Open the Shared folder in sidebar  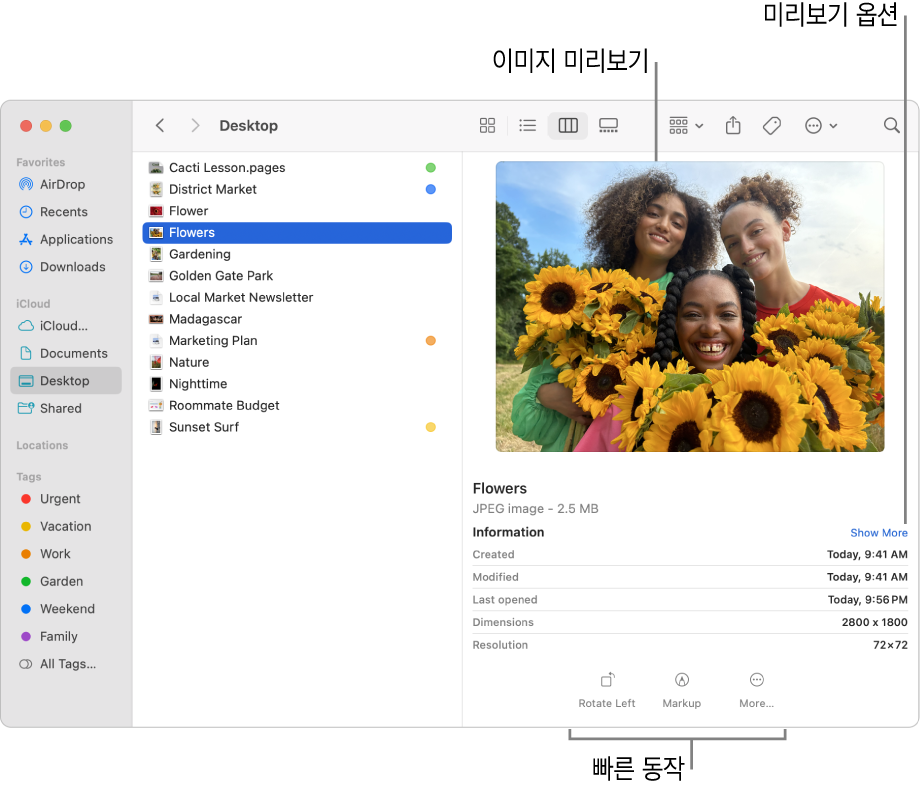click(x=66, y=408)
